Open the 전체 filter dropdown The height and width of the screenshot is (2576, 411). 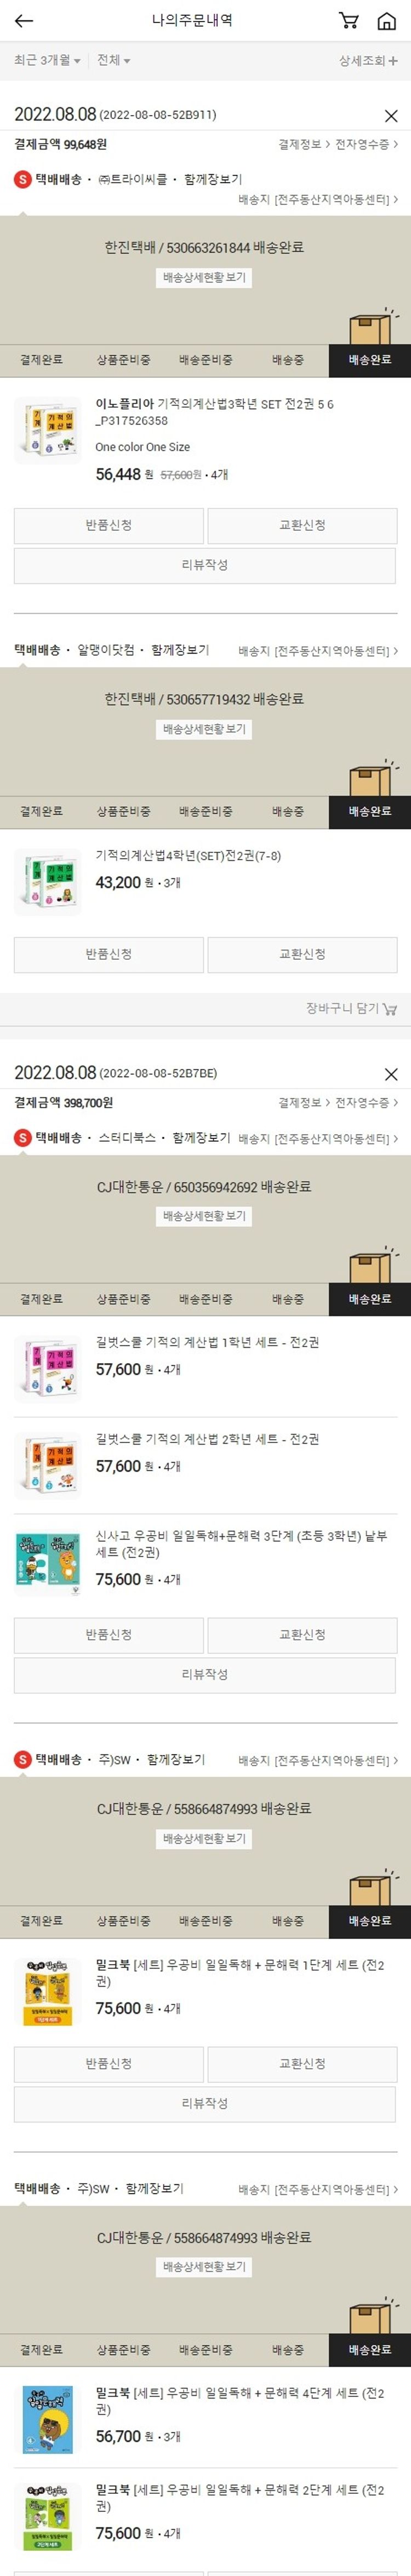pyautogui.click(x=114, y=60)
